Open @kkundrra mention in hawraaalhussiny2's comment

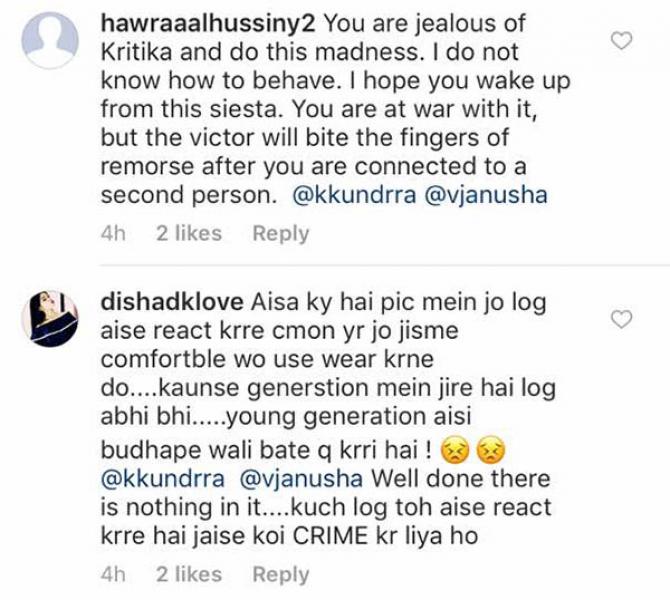[354, 195]
